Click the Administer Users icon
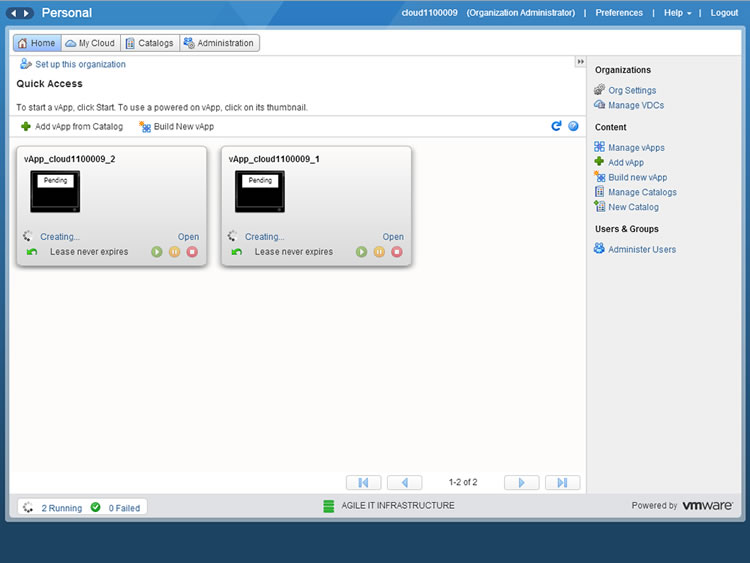 (x=599, y=248)
